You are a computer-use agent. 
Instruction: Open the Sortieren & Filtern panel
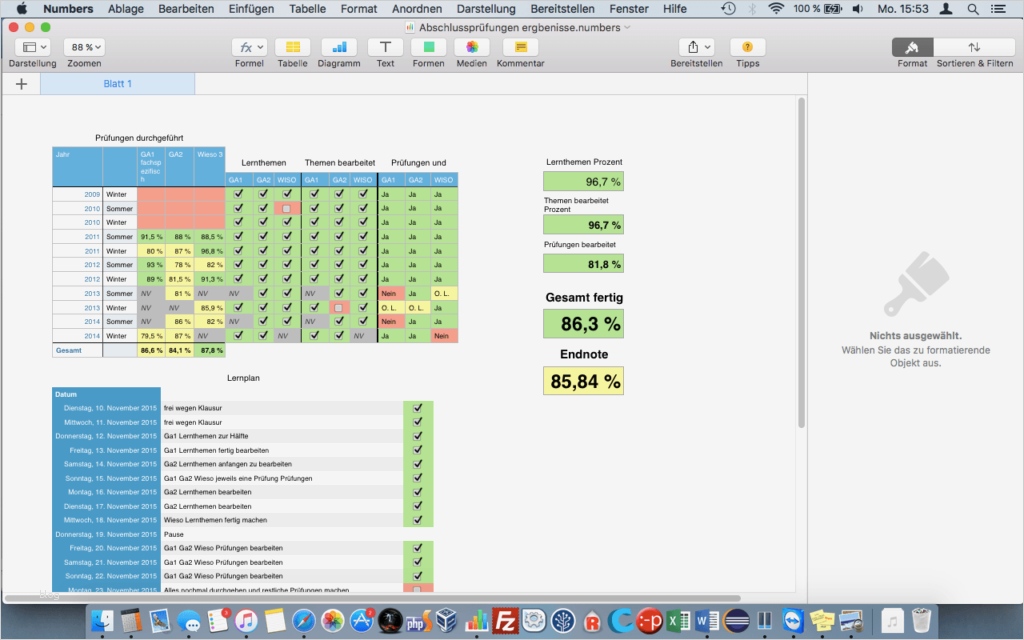[x=974, y=47]
